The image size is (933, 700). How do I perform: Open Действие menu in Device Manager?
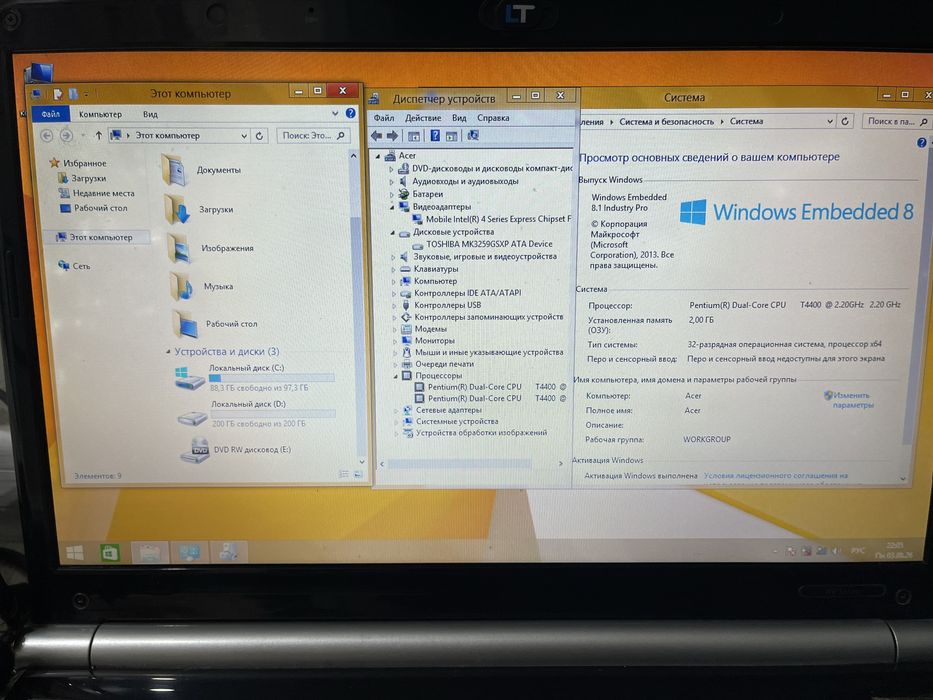point(423,118)
